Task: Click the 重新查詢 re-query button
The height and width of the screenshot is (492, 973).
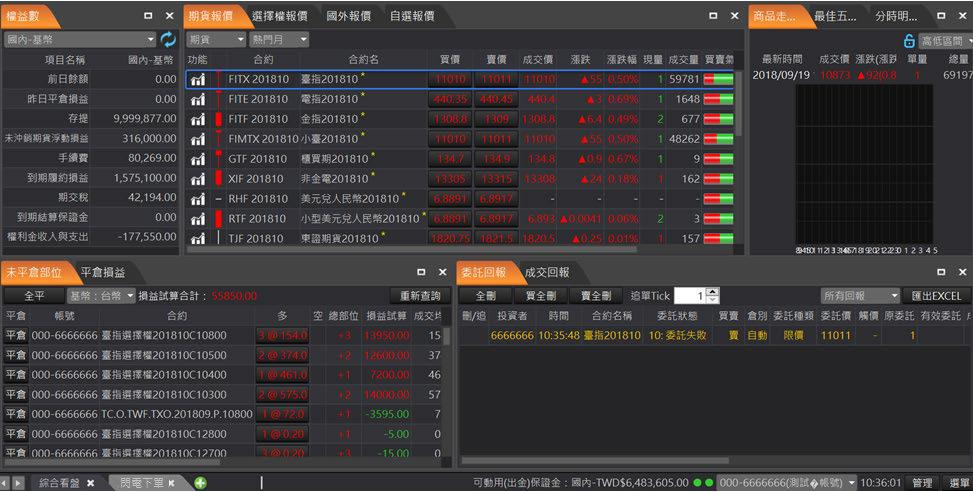Action: point(420,296)
